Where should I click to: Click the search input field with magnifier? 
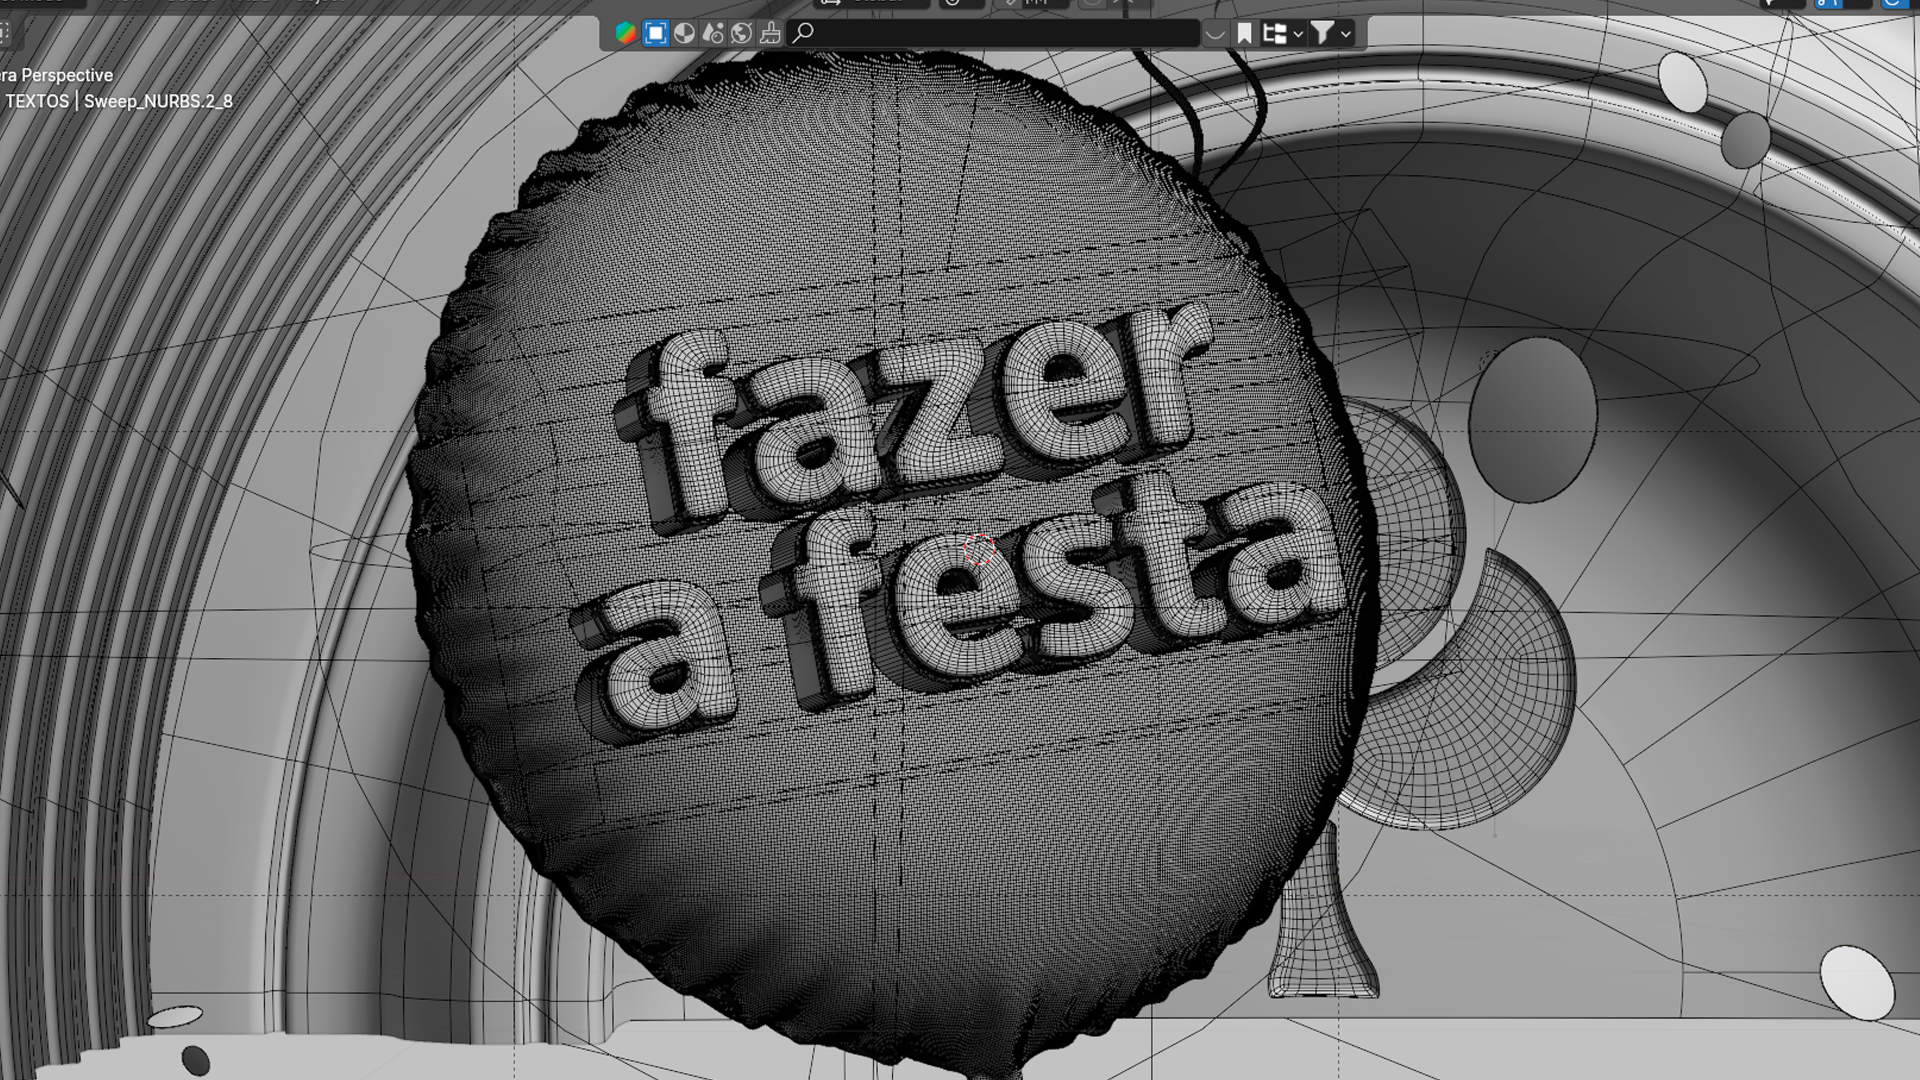[x=993, y=33]
